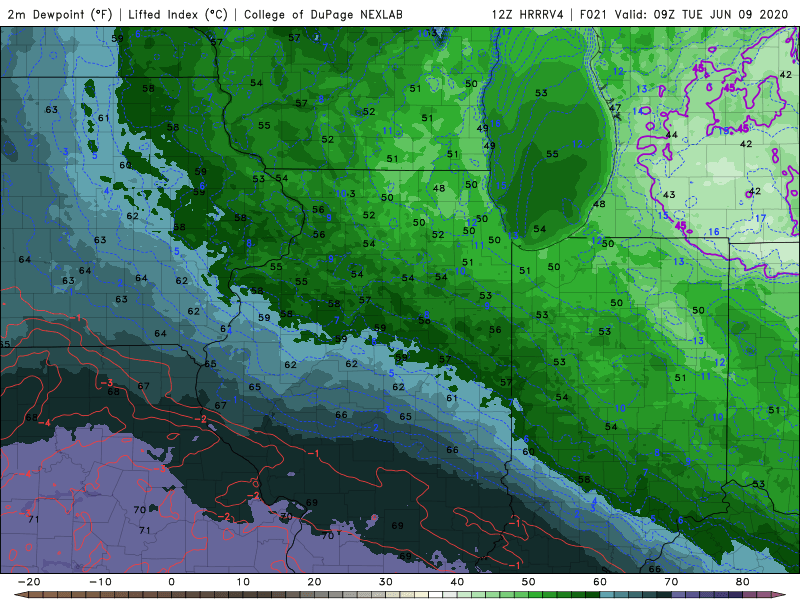This screenshot has height=600, width=800.
Task: Click the "20" label under the color bar
Action: click(314, 582)
